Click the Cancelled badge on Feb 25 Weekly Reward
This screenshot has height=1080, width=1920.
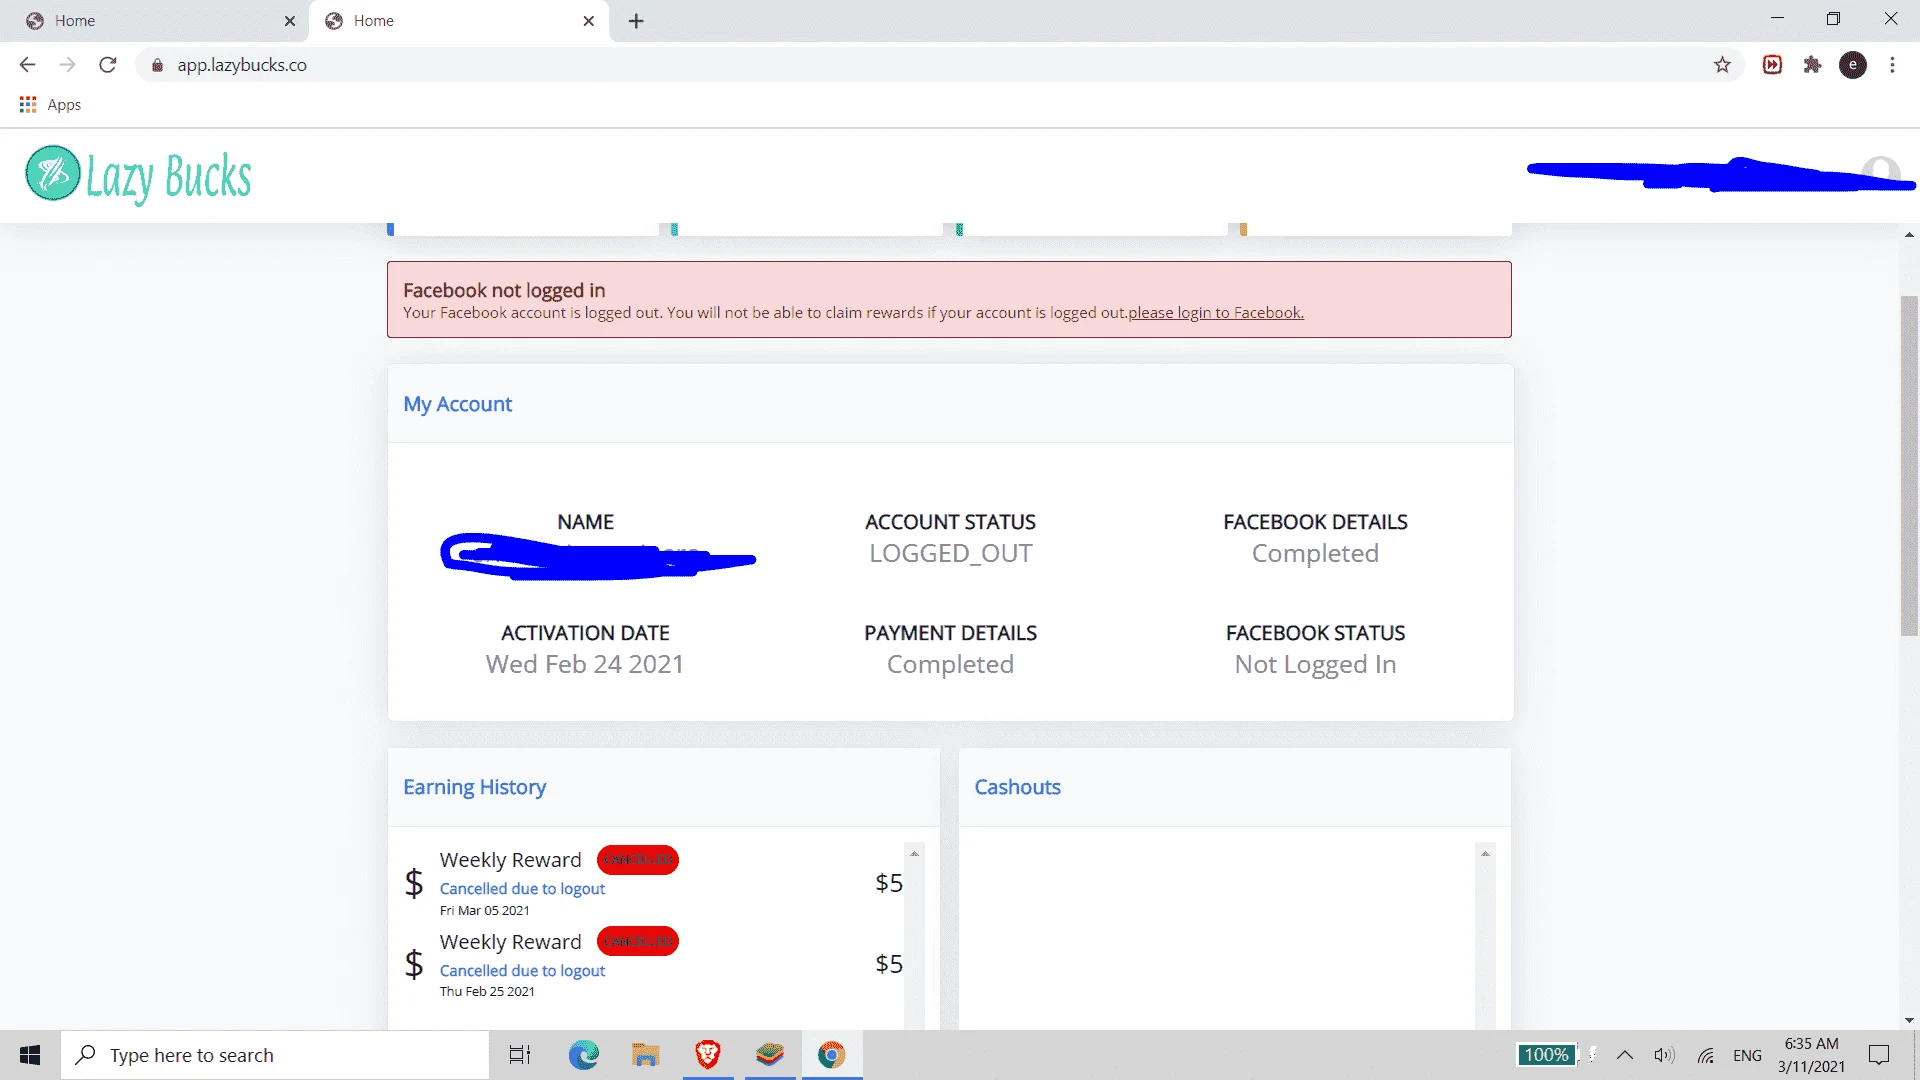(x=638, y=941)
